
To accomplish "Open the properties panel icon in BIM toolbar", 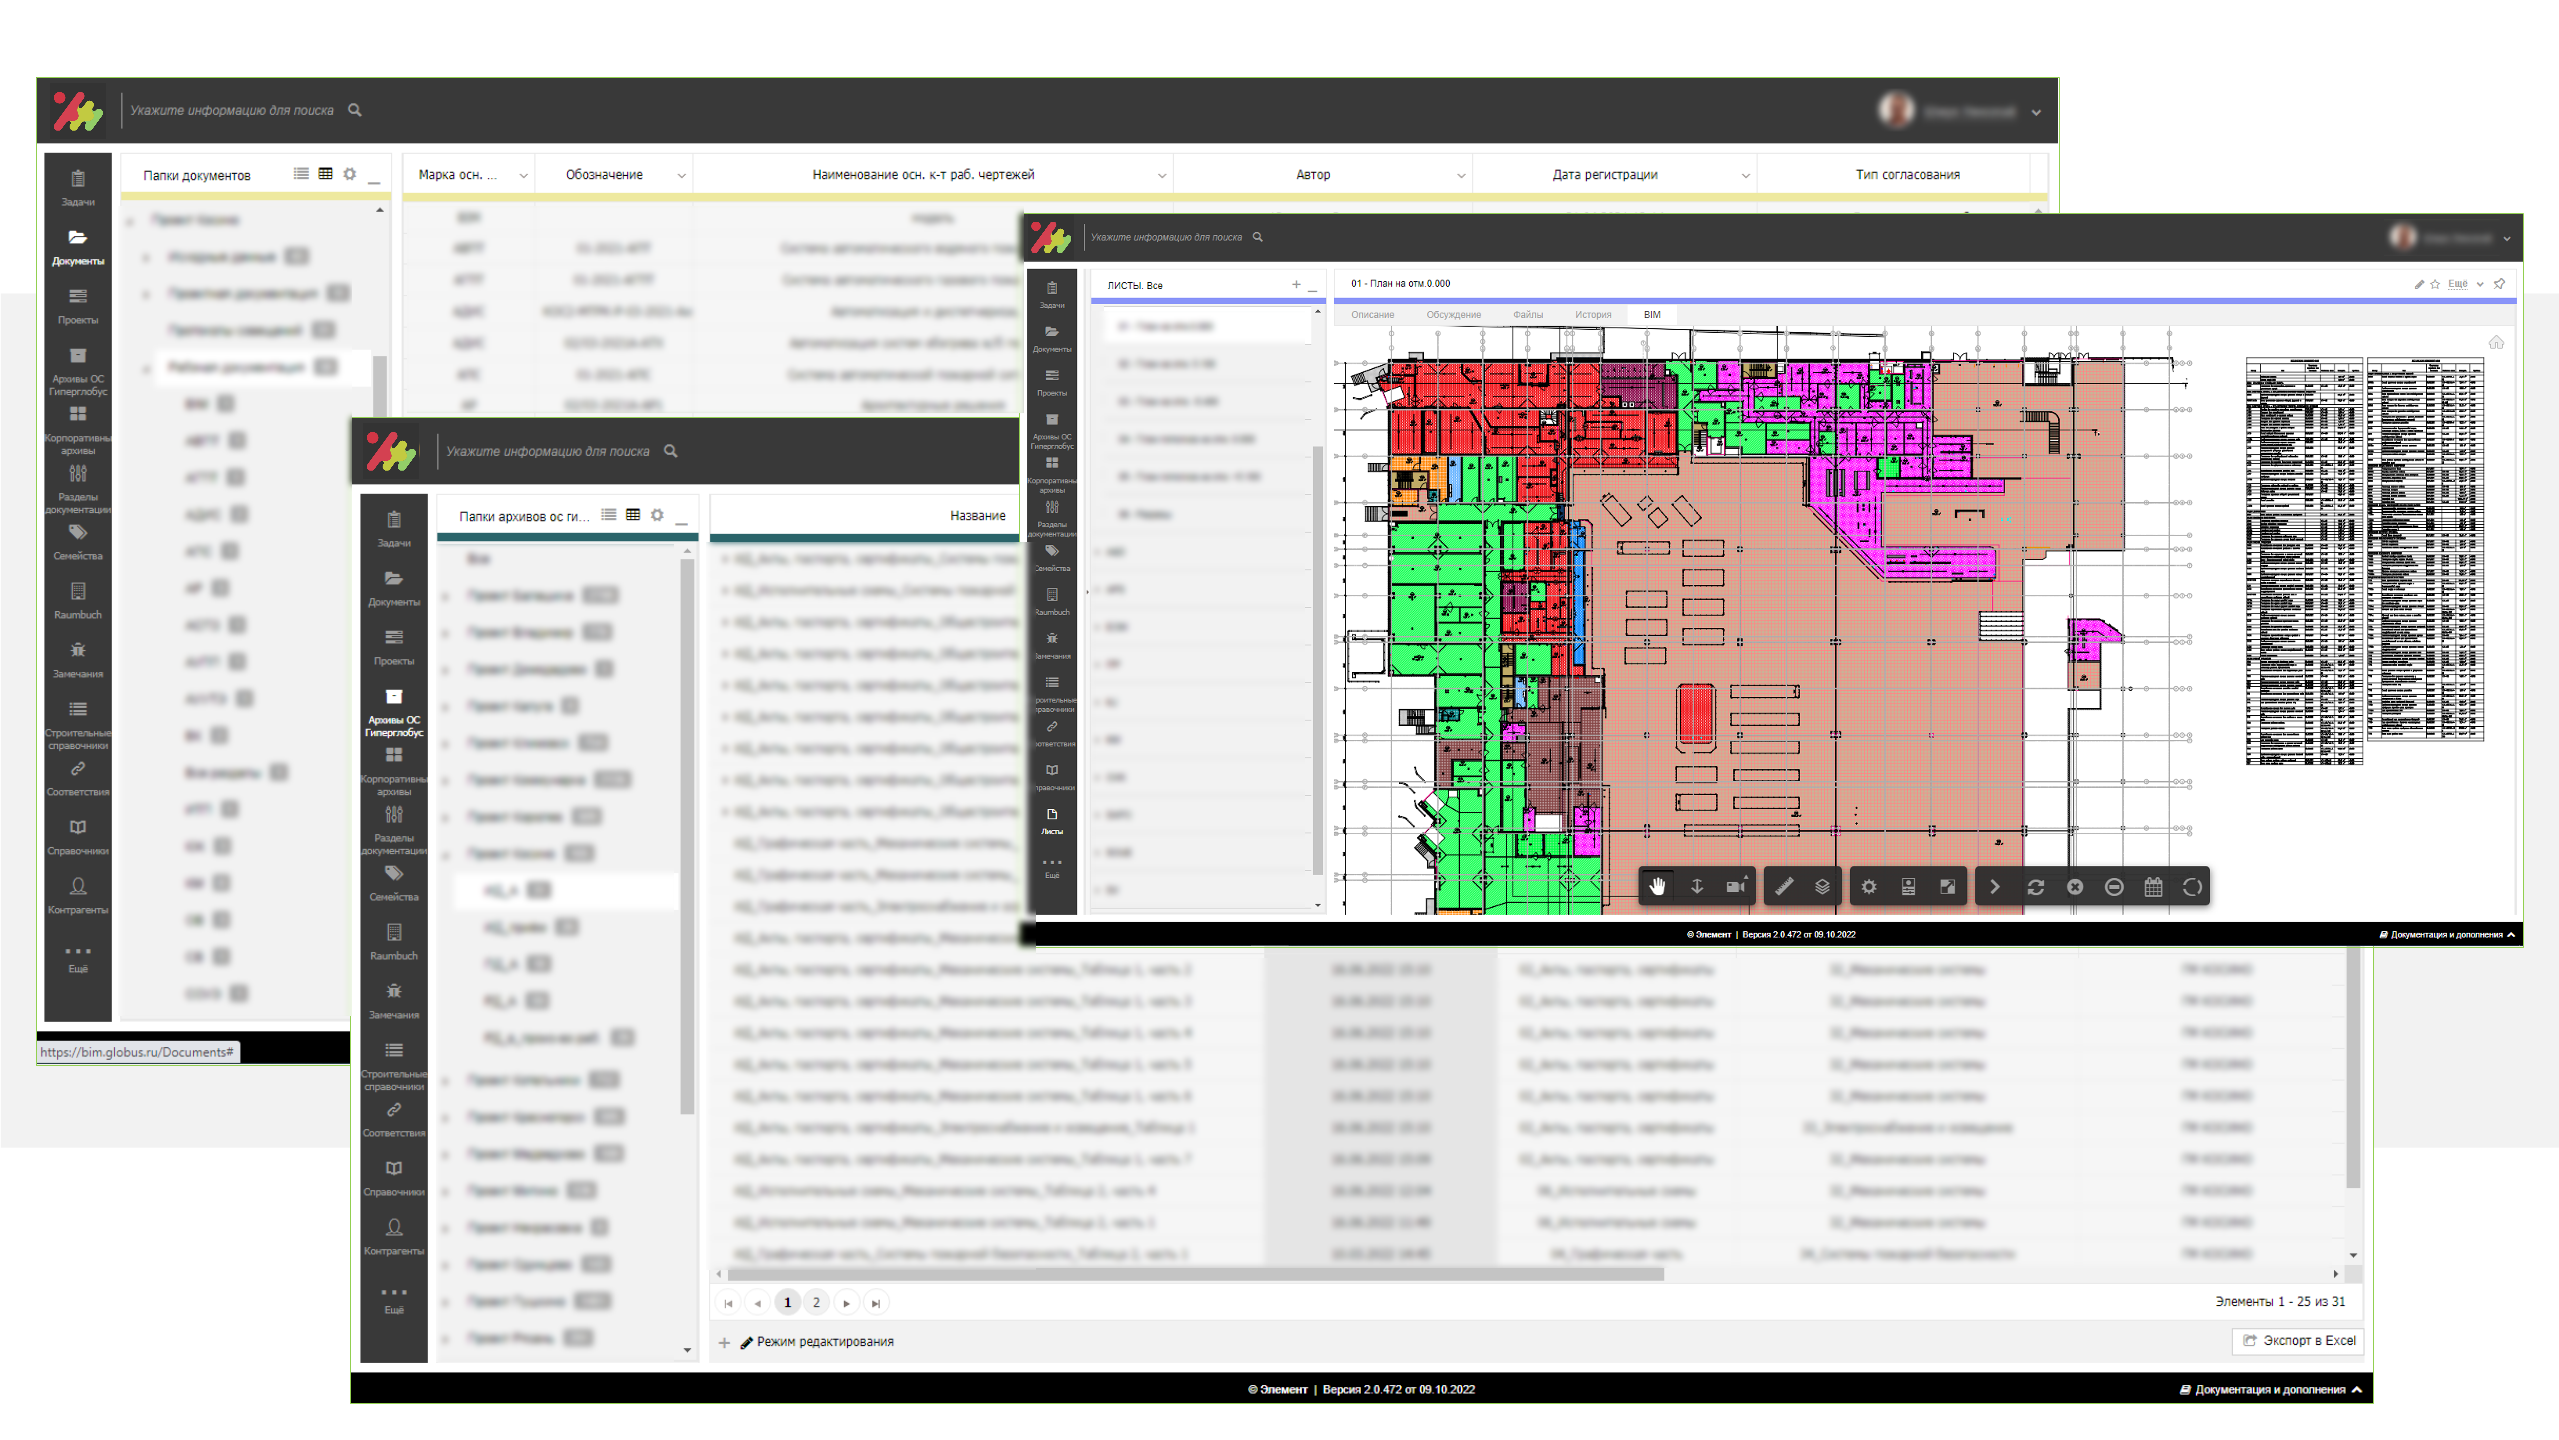I will click(x=1908, y=886).
